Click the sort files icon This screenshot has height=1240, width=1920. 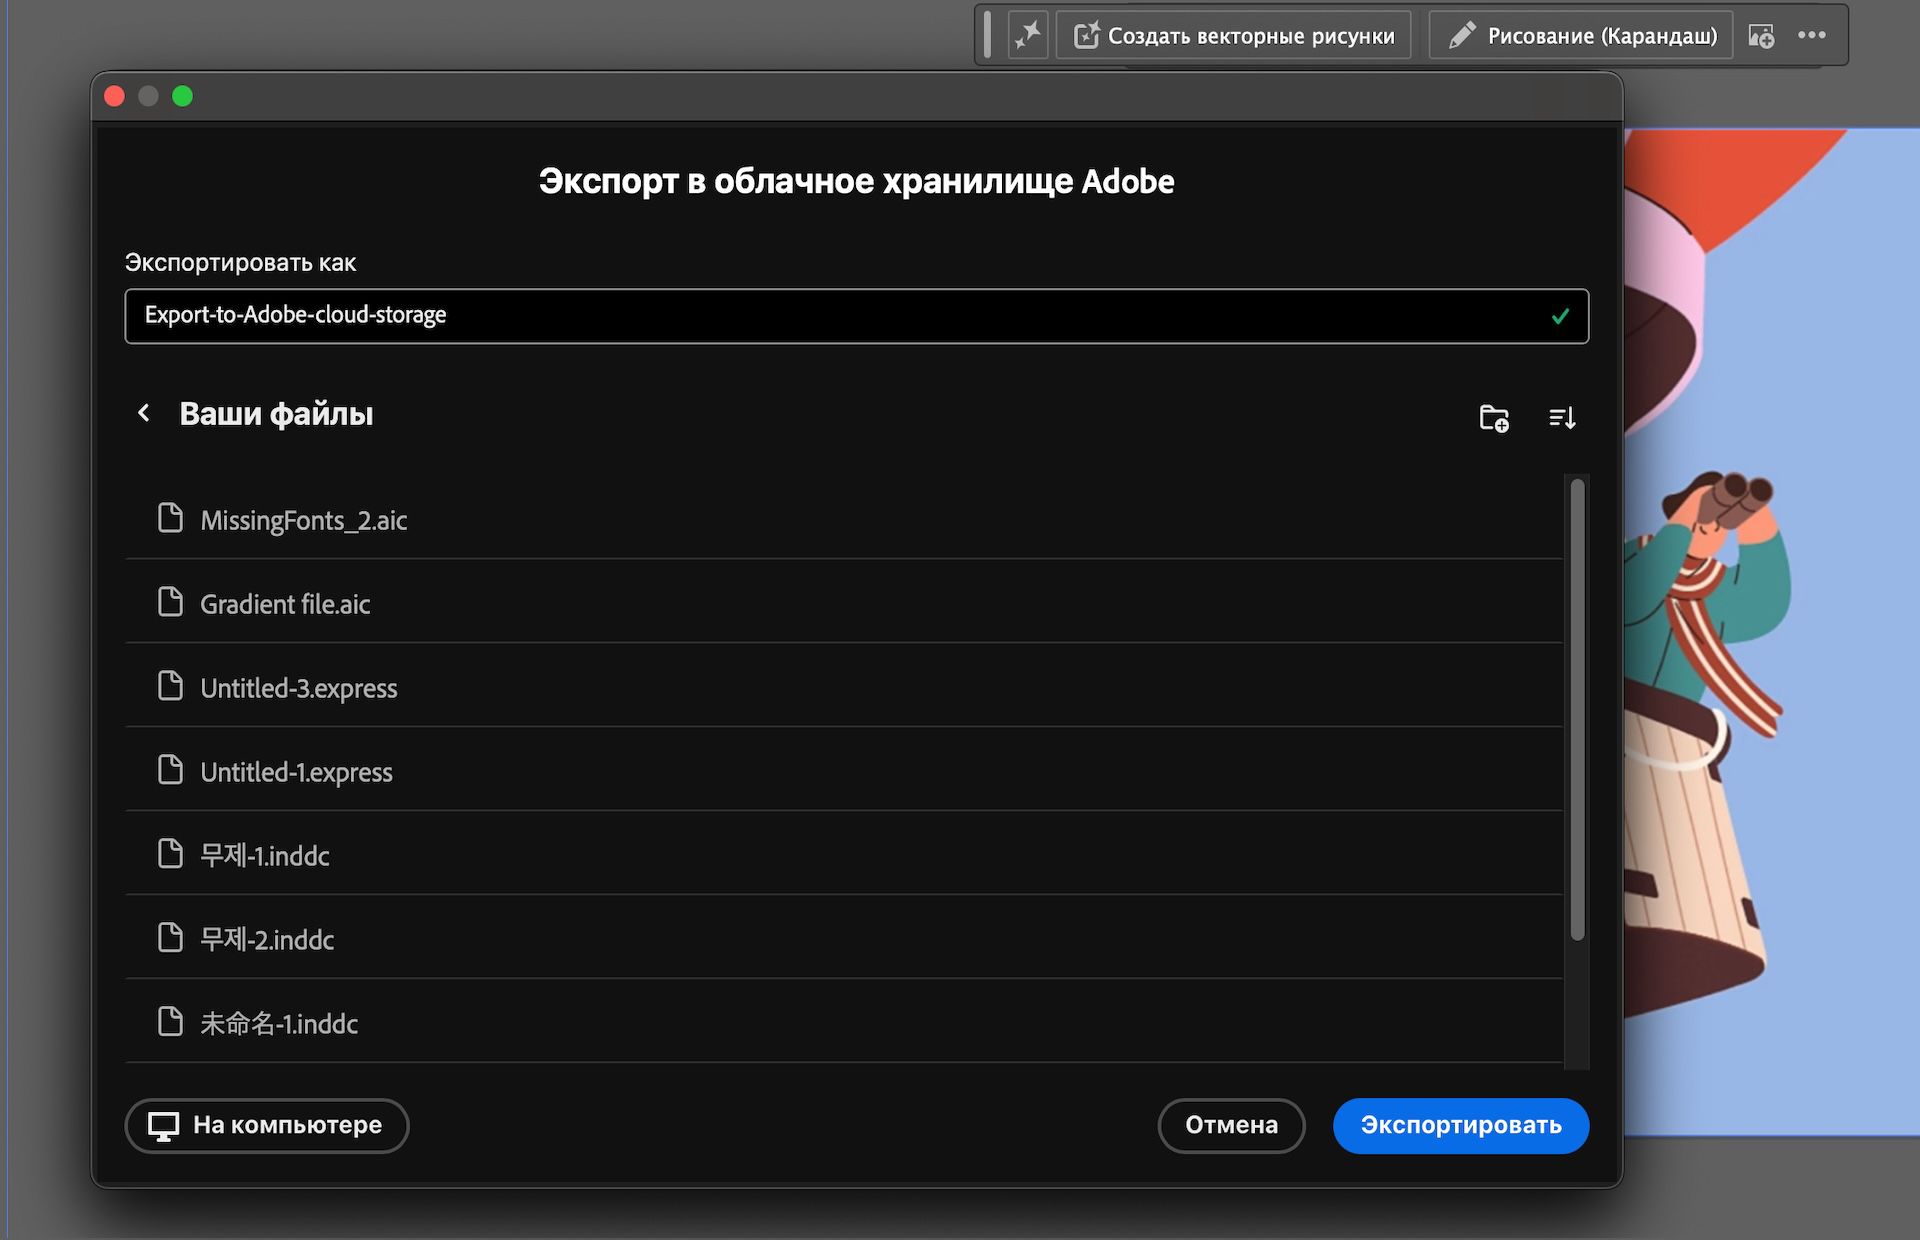[x=1561, y=418]
